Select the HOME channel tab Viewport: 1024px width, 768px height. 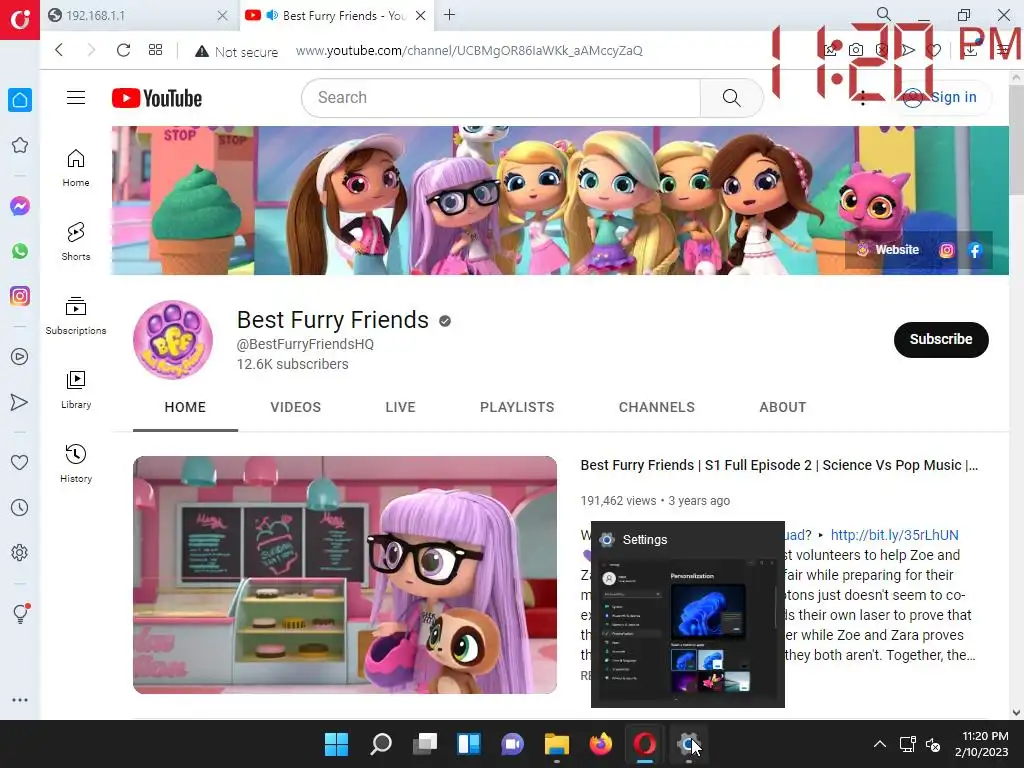click(185, 407)
